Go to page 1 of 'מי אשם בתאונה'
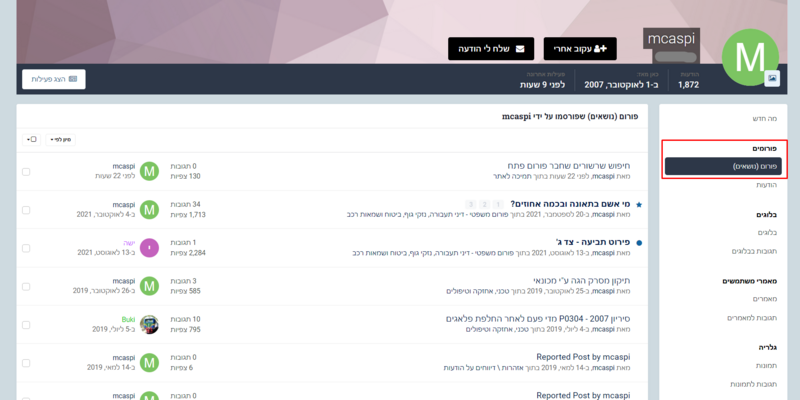This screenshot has height=400, width=800. tap(499, 205)
